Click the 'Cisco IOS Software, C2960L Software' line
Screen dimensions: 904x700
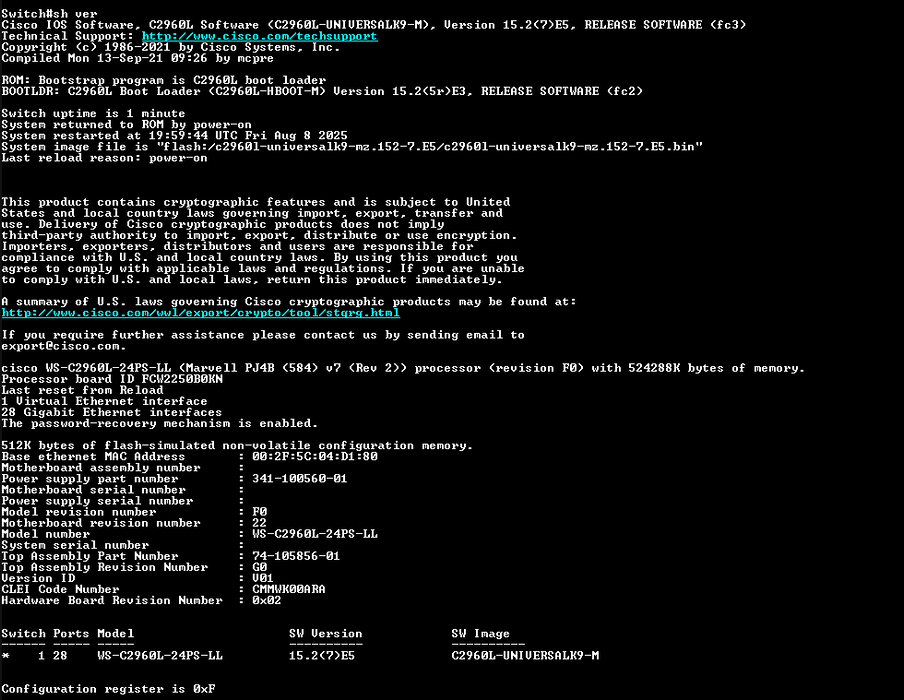(x=374, y=25)
